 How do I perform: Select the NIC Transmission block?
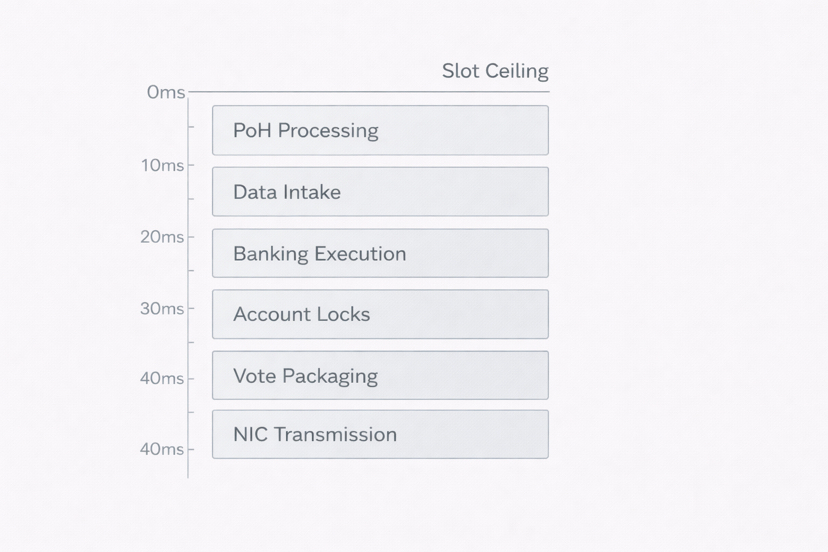380,434
